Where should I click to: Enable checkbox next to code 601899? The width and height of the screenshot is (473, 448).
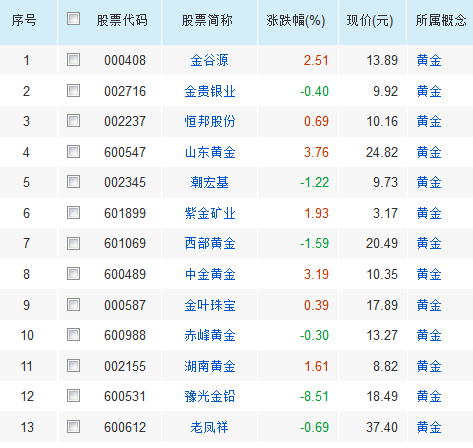pyautogui.click(x=73, y=213)
